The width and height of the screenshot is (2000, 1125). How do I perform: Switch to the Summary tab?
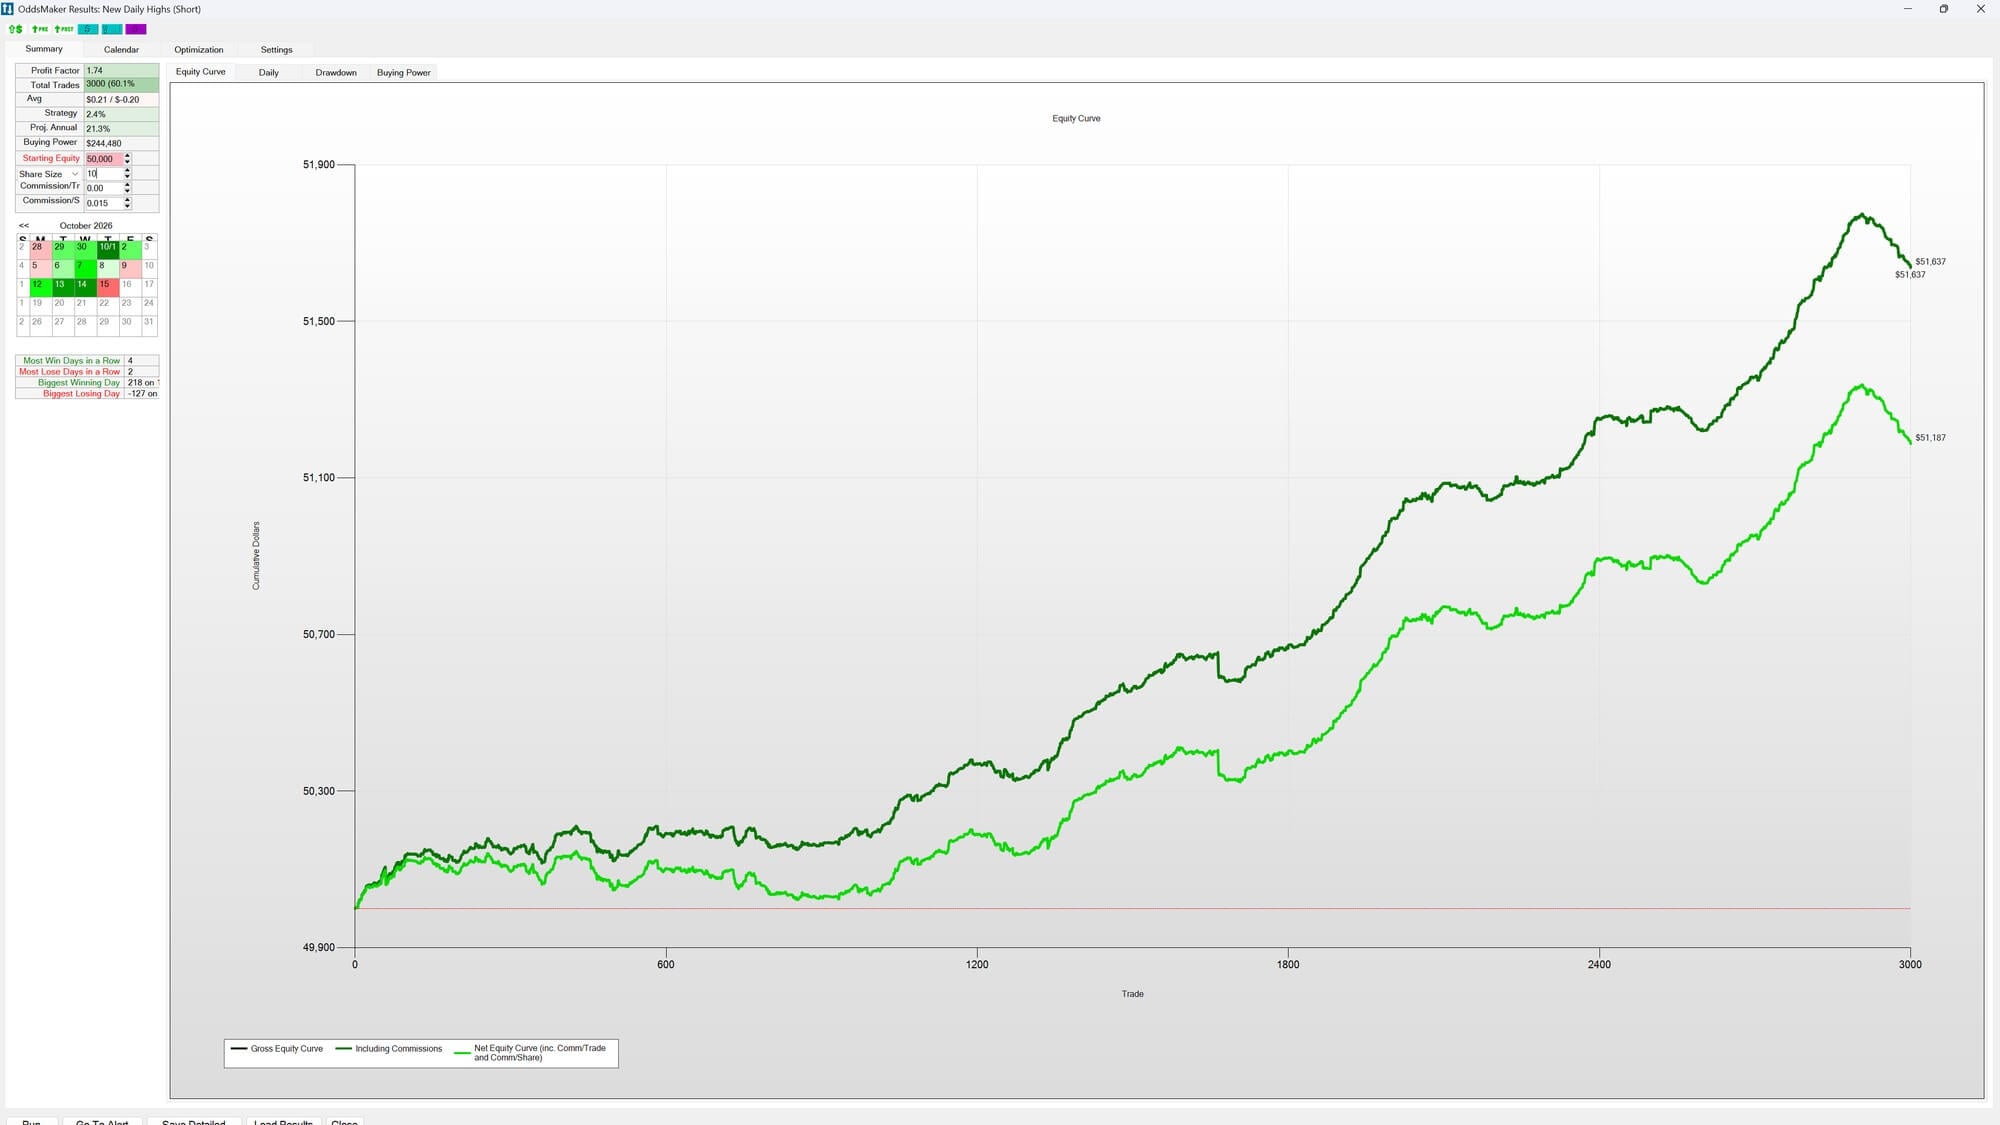pyautogui.click(x=44, y=49)
